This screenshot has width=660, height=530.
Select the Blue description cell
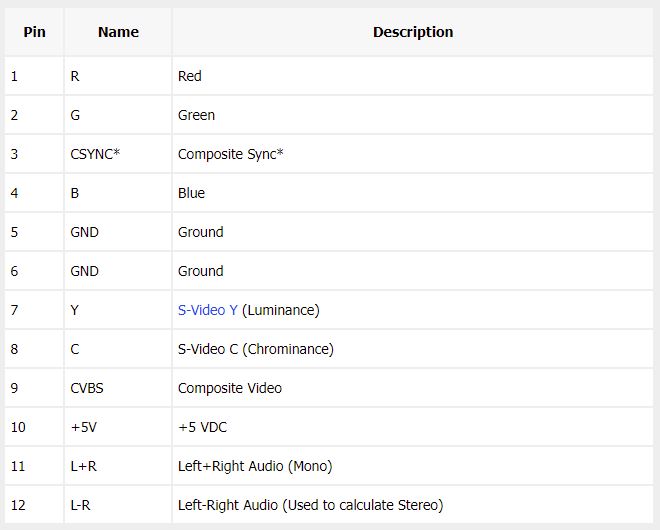(x=413, y=193)
